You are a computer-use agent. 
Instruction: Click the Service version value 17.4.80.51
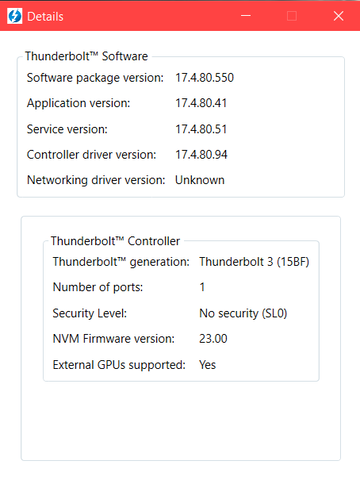(x=201, y=129)
